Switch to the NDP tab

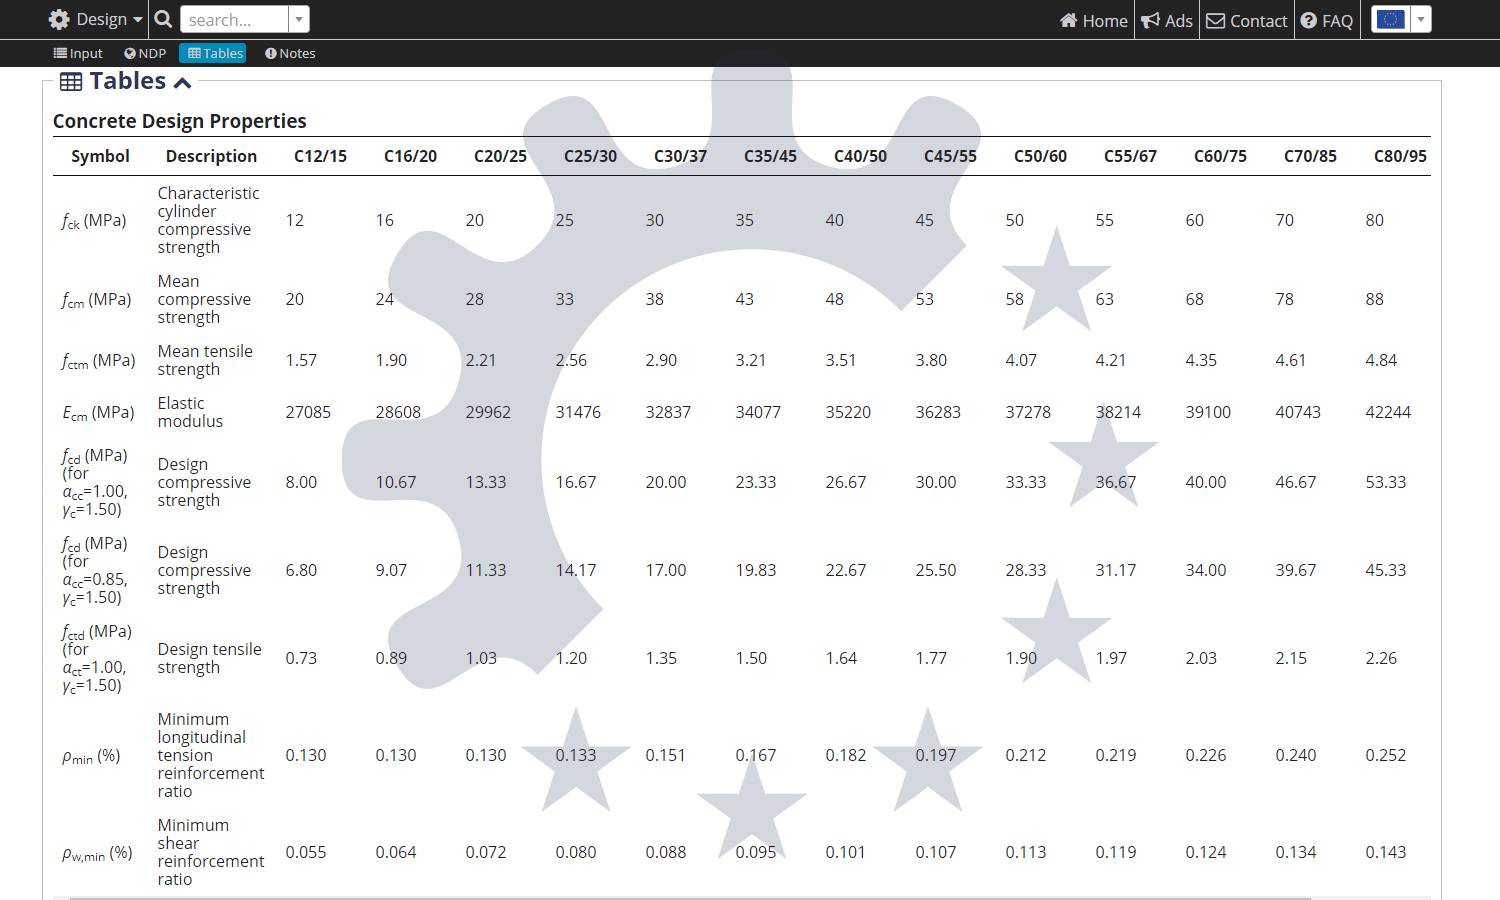click(145, 53)
